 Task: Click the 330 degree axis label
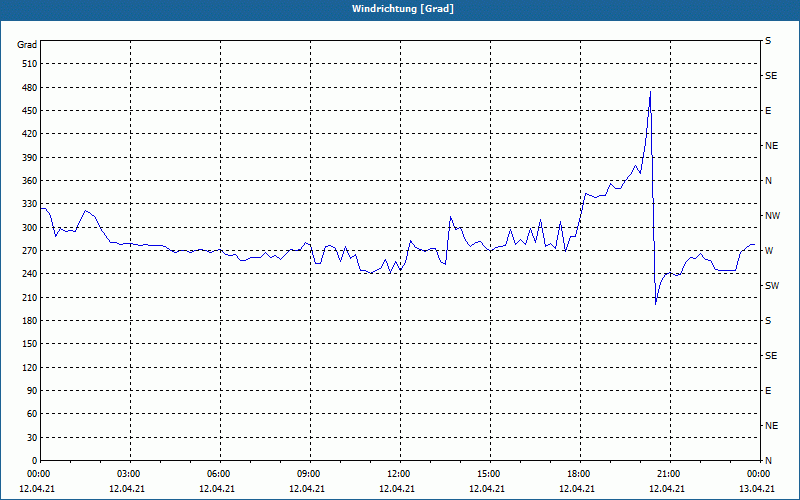tap(30, 204)
